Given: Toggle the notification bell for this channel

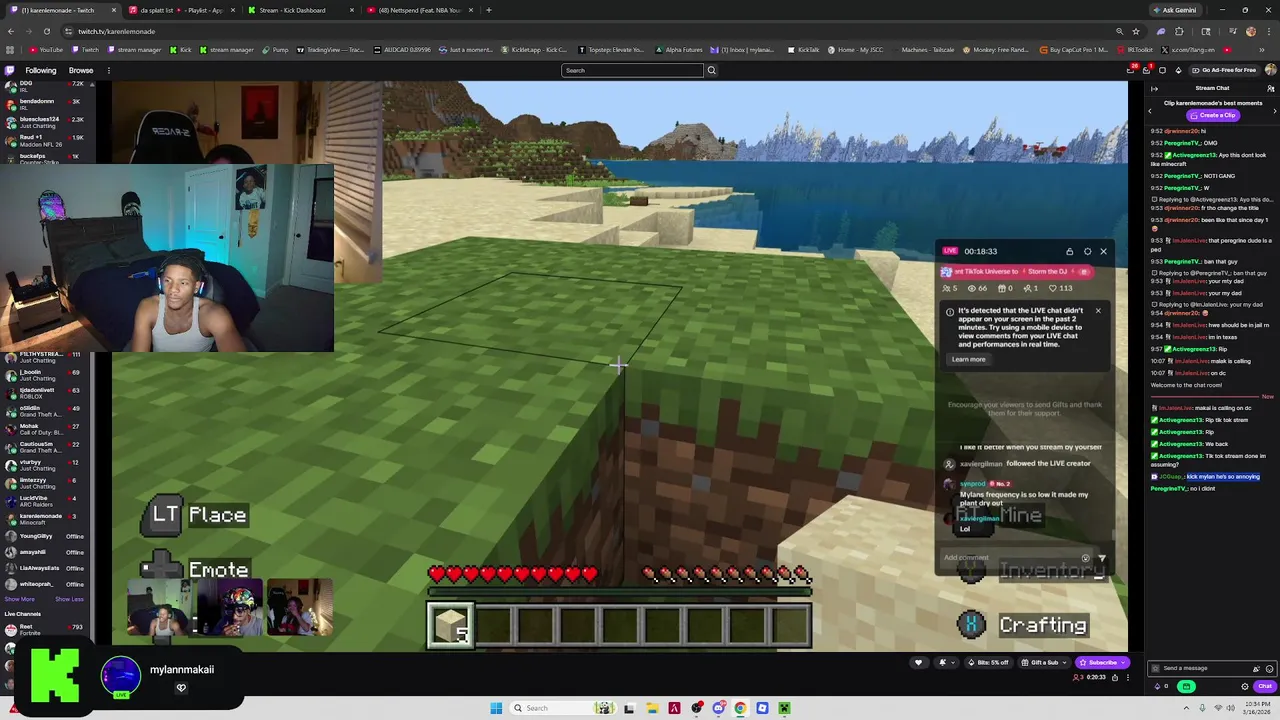Looking at the screenshot, I should click(x=948, y=662).
